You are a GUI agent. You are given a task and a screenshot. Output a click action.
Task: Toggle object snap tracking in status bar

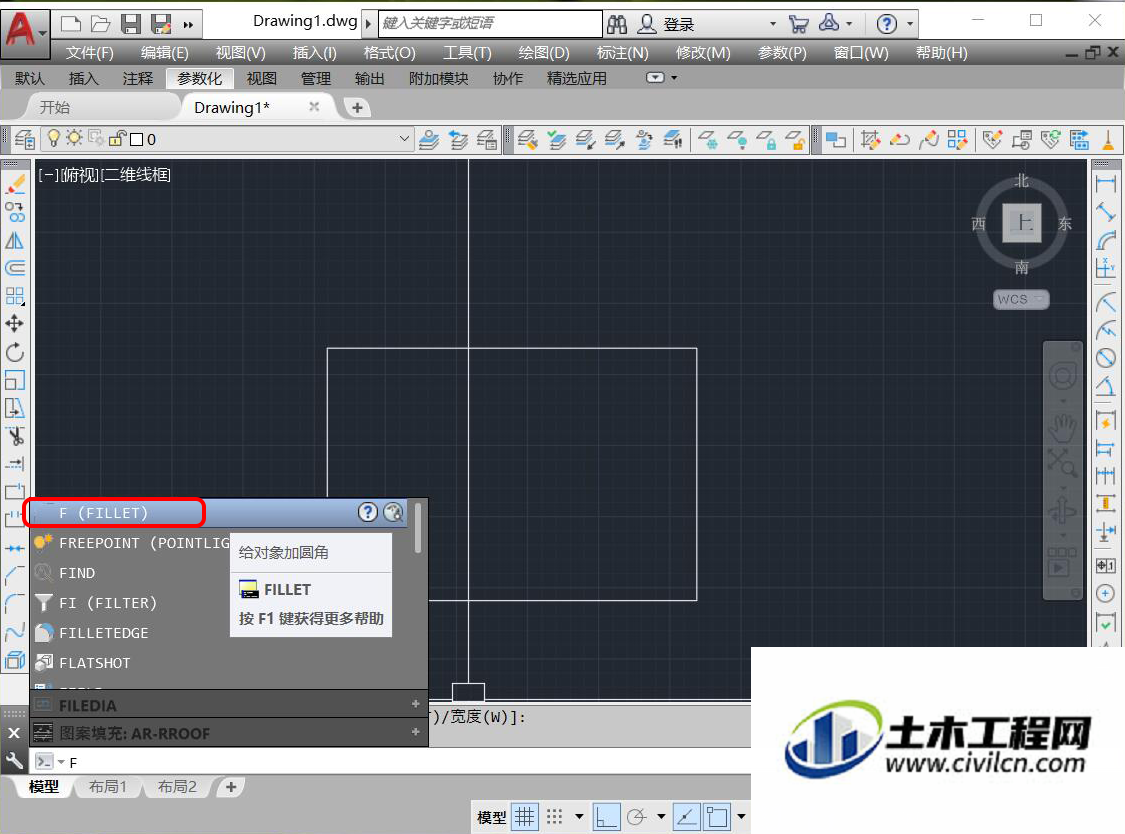point(687,817)
